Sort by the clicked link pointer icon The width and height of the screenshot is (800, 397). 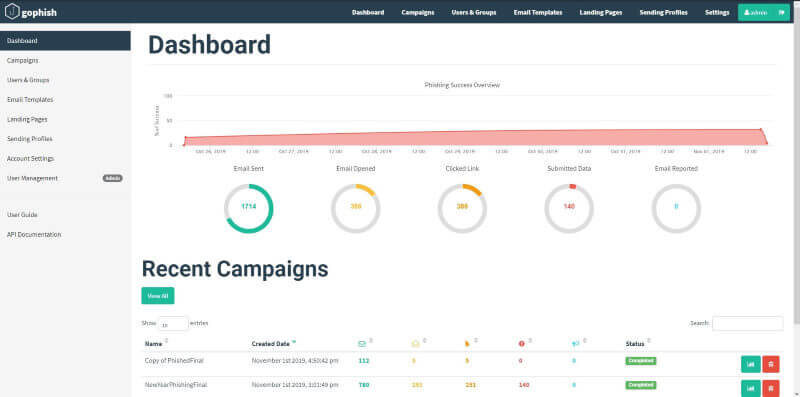pyautogui.click(x=467, y=344)
